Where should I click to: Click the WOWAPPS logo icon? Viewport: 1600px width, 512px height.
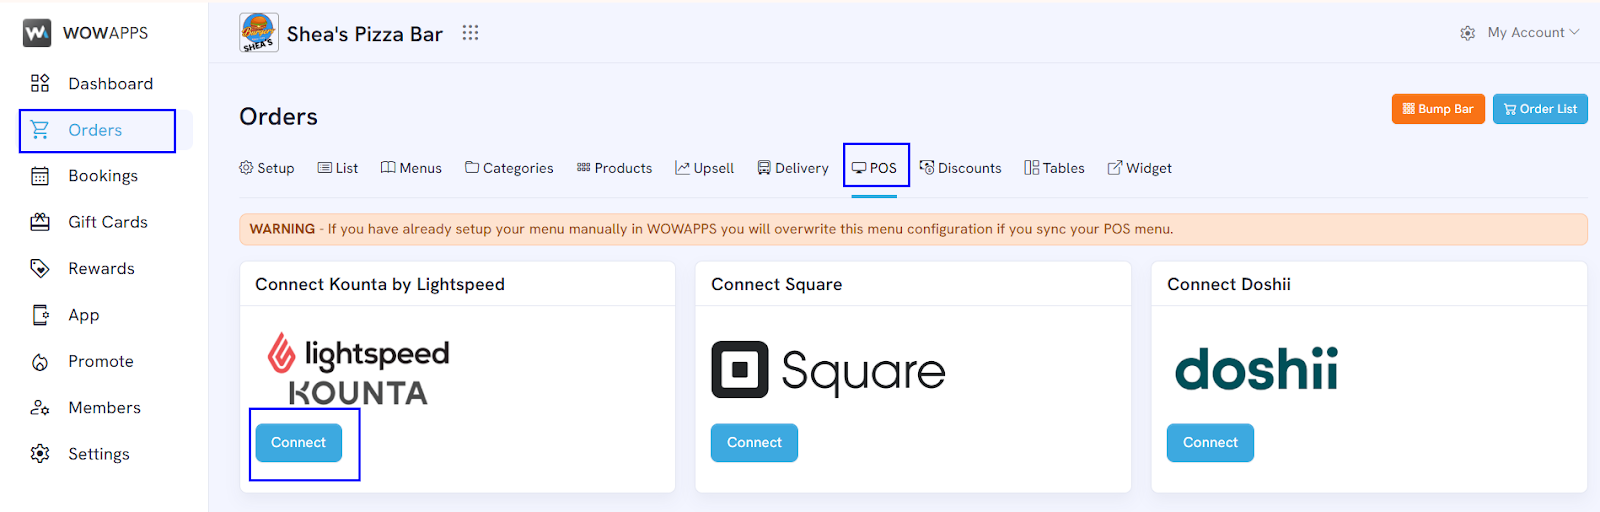[37, 33]
